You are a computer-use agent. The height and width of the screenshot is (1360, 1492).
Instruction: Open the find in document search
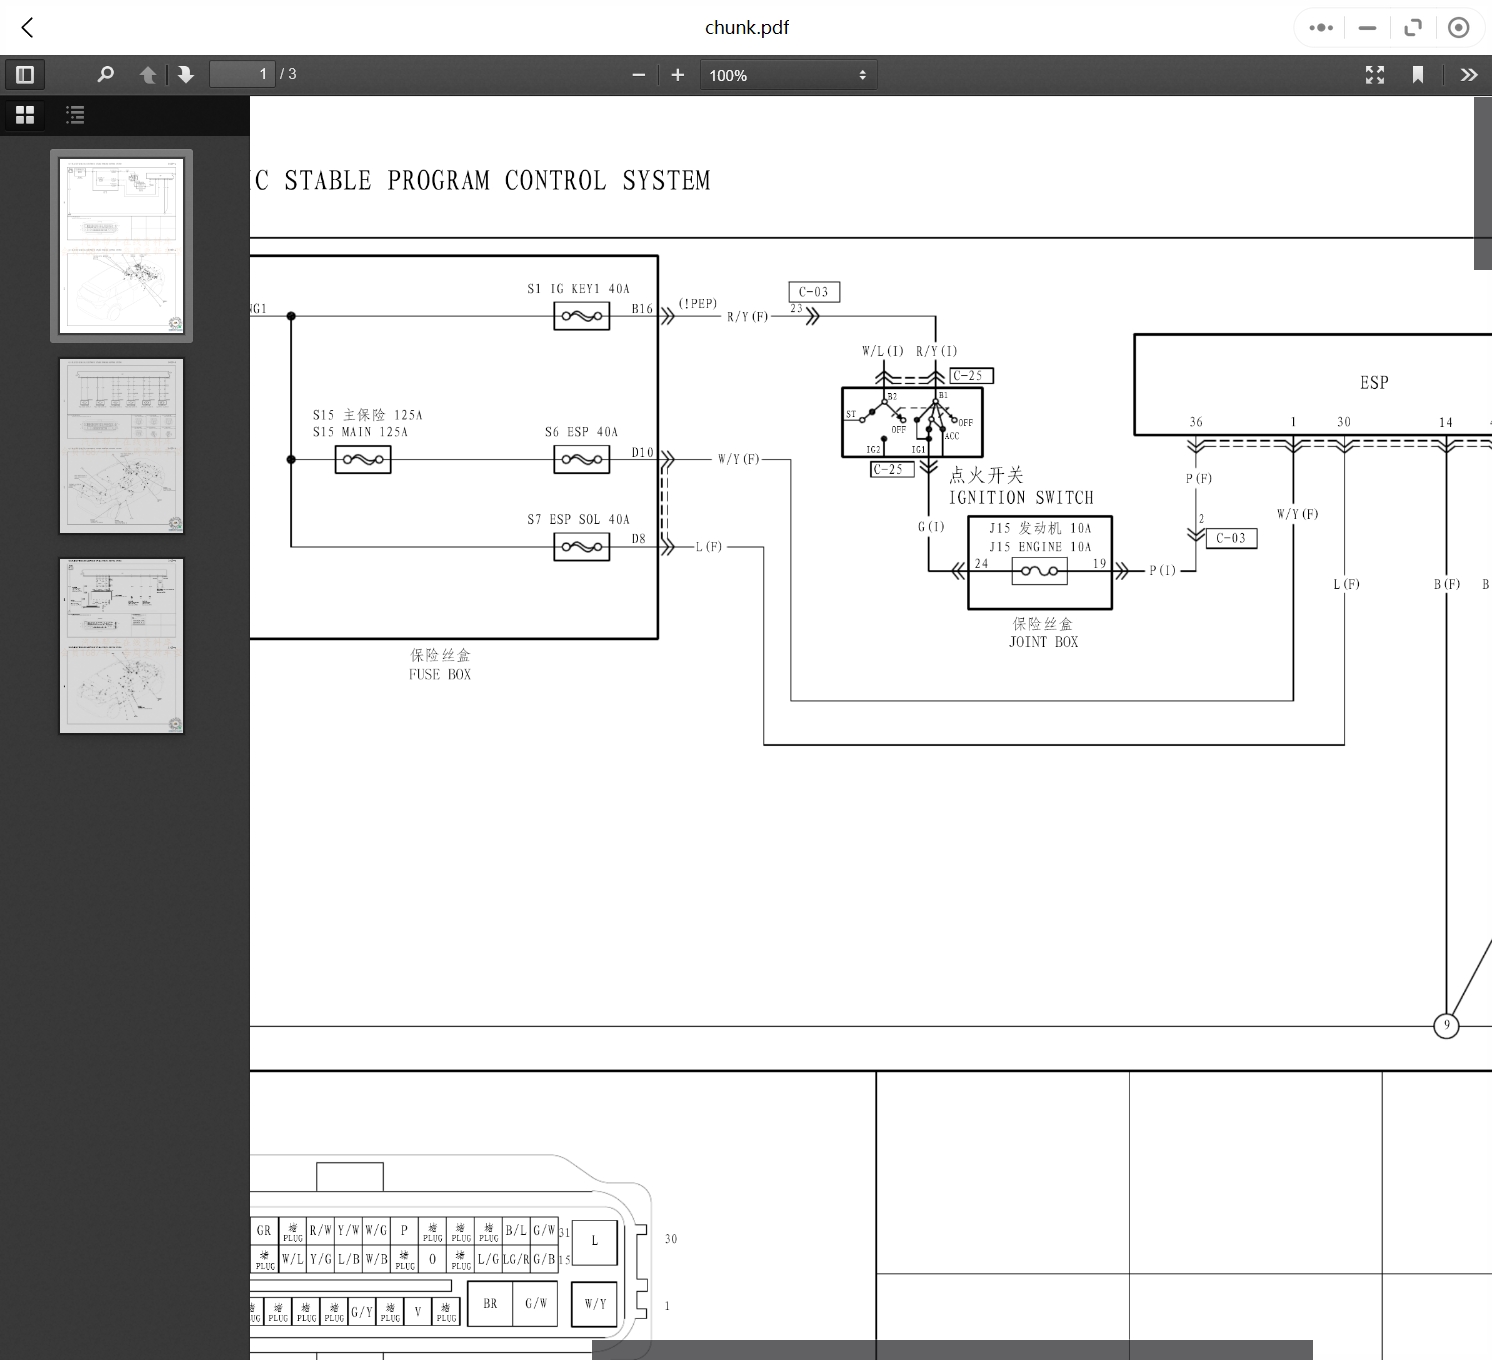pyautogui.click(x=105, y=75)
